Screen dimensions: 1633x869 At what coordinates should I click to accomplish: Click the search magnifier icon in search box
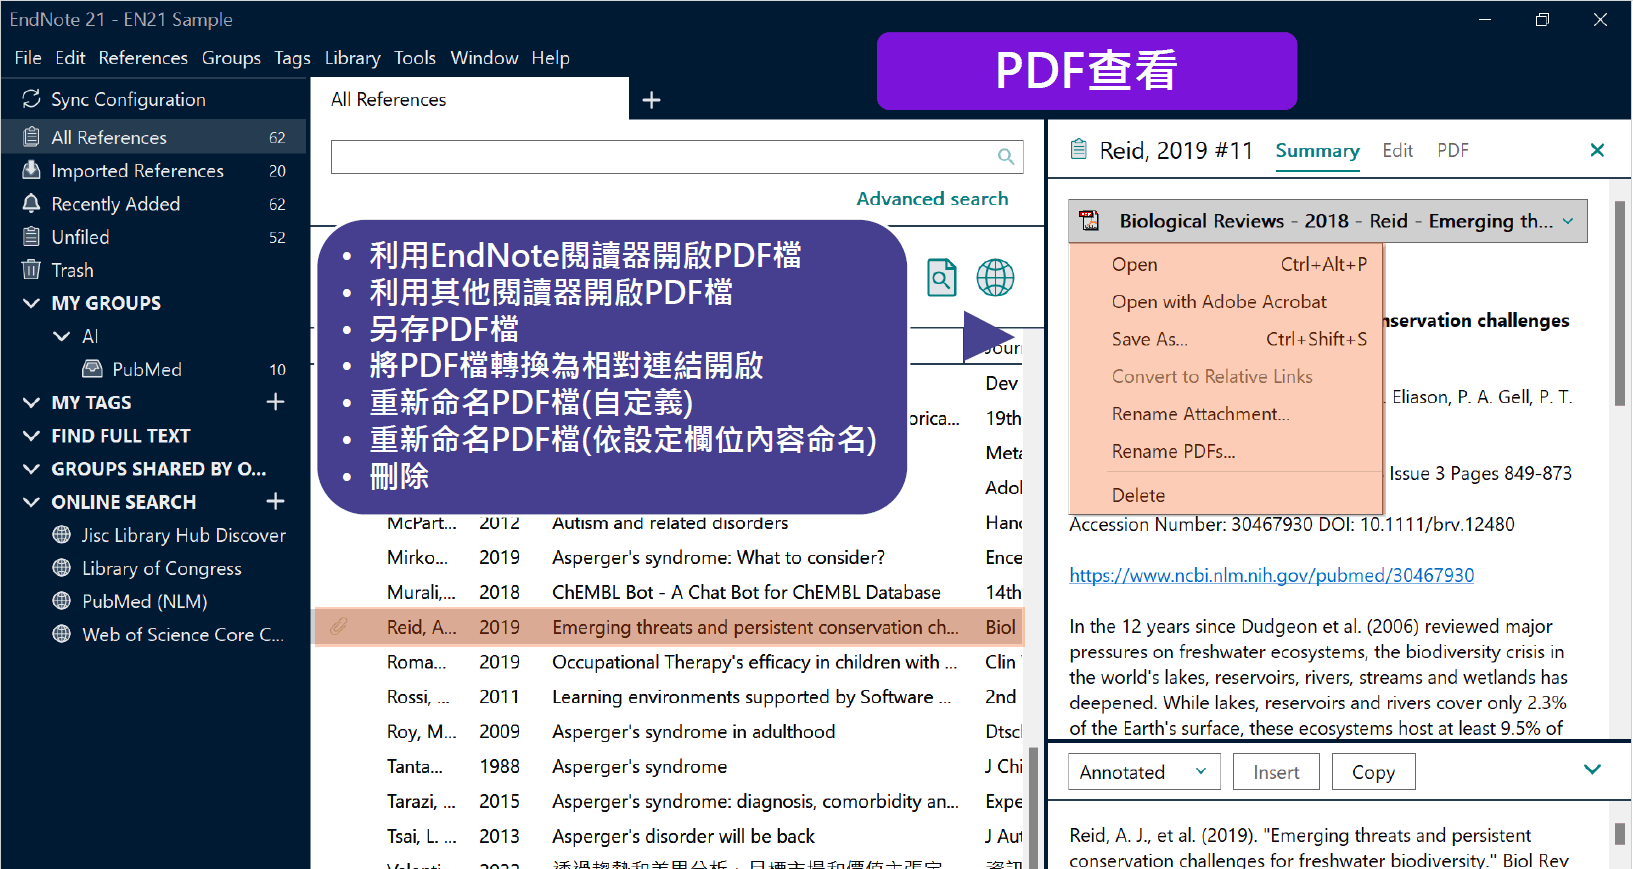[x=1006, y=157]
